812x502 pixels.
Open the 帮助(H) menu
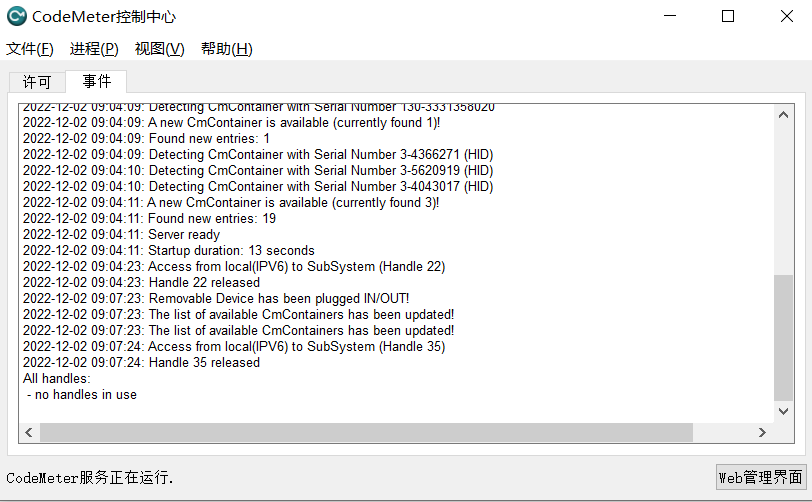coord(227,49)
